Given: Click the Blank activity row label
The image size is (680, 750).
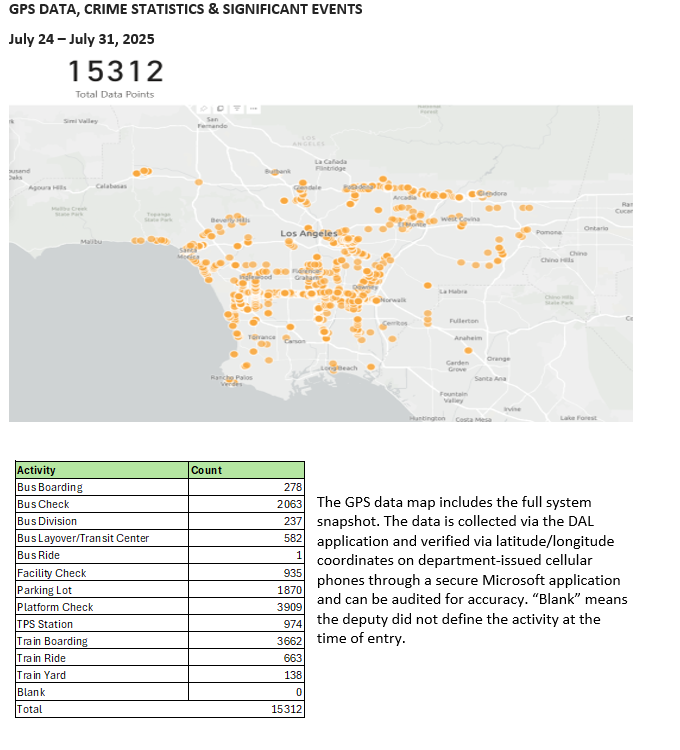Looking at the screenshot, I should 30,692.
